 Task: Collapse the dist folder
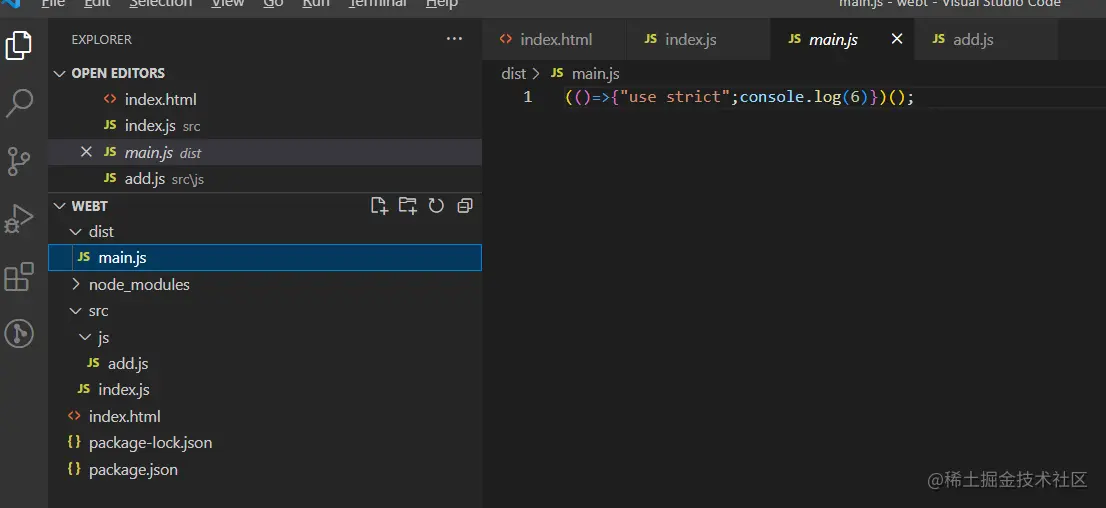(101, 231)
